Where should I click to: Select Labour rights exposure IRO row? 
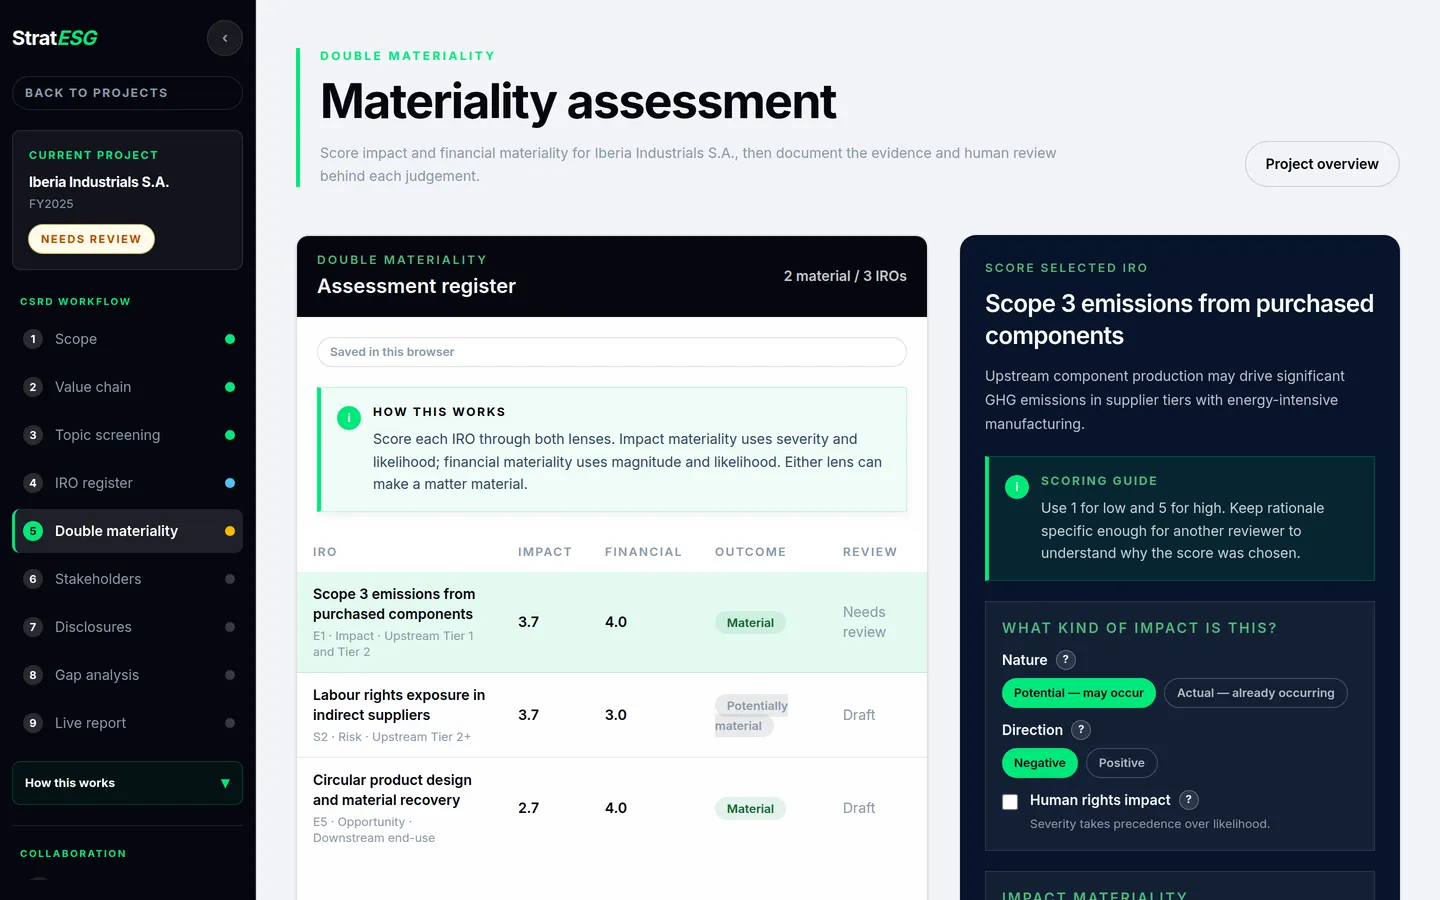click(x=612, y=715)
